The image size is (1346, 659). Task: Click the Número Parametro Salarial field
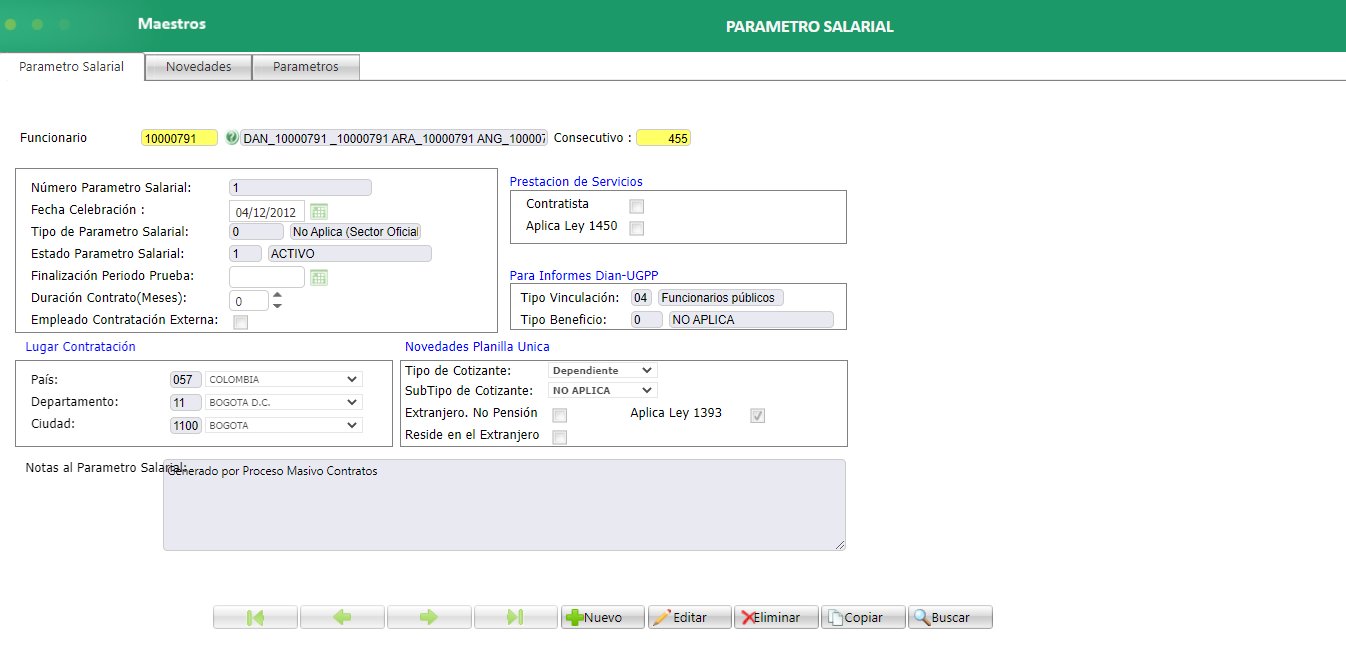click(x=300, y=187)
